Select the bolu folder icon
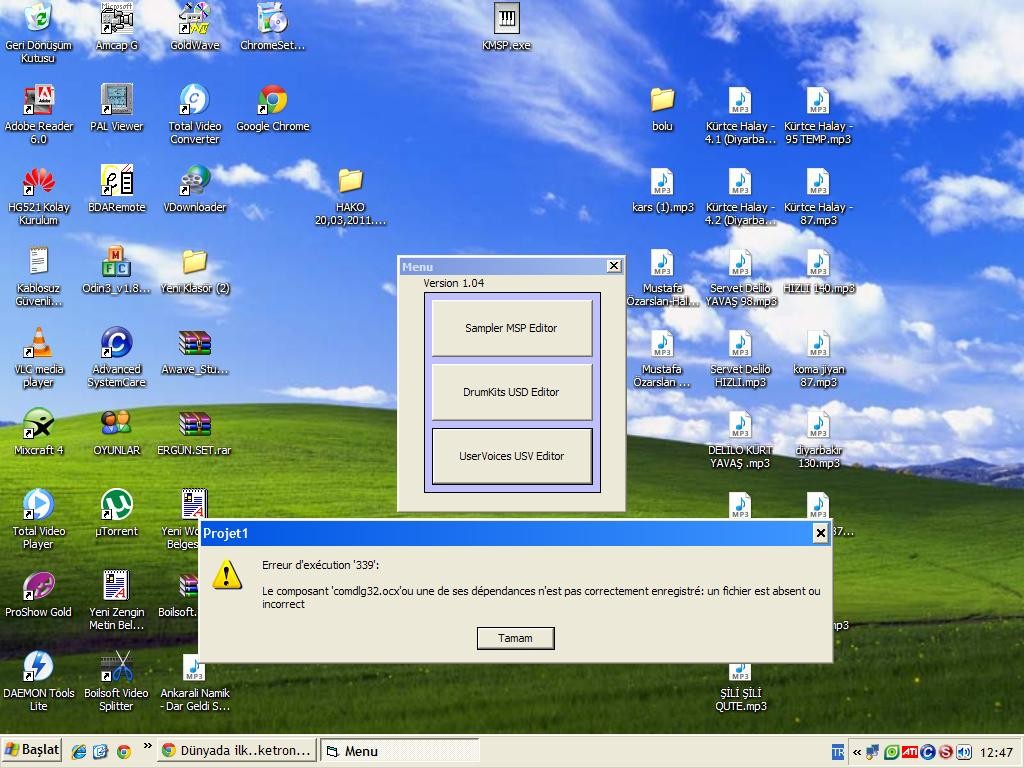Image resolution: width=1024 pixels, height=768 pixels. click(662, 100)
